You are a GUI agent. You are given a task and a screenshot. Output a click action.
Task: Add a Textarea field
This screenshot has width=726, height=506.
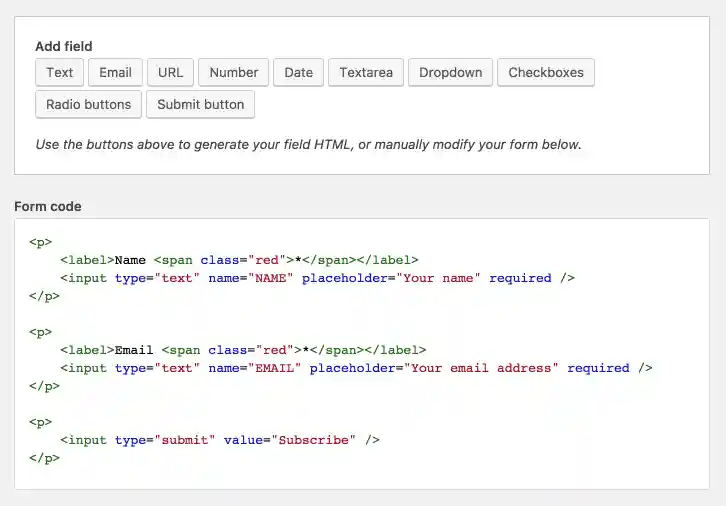tap(366, 72)
